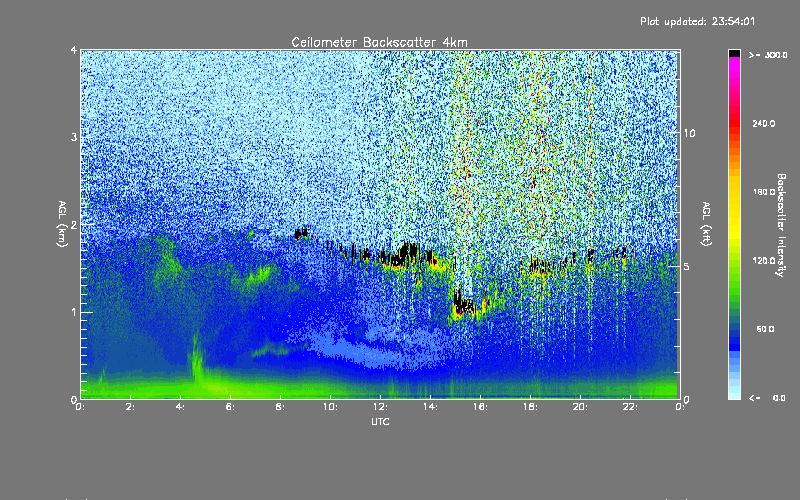Click the "4:" UTC hour tick label
The height and width of the screenshot is (500, 800).
click(181, 407)
